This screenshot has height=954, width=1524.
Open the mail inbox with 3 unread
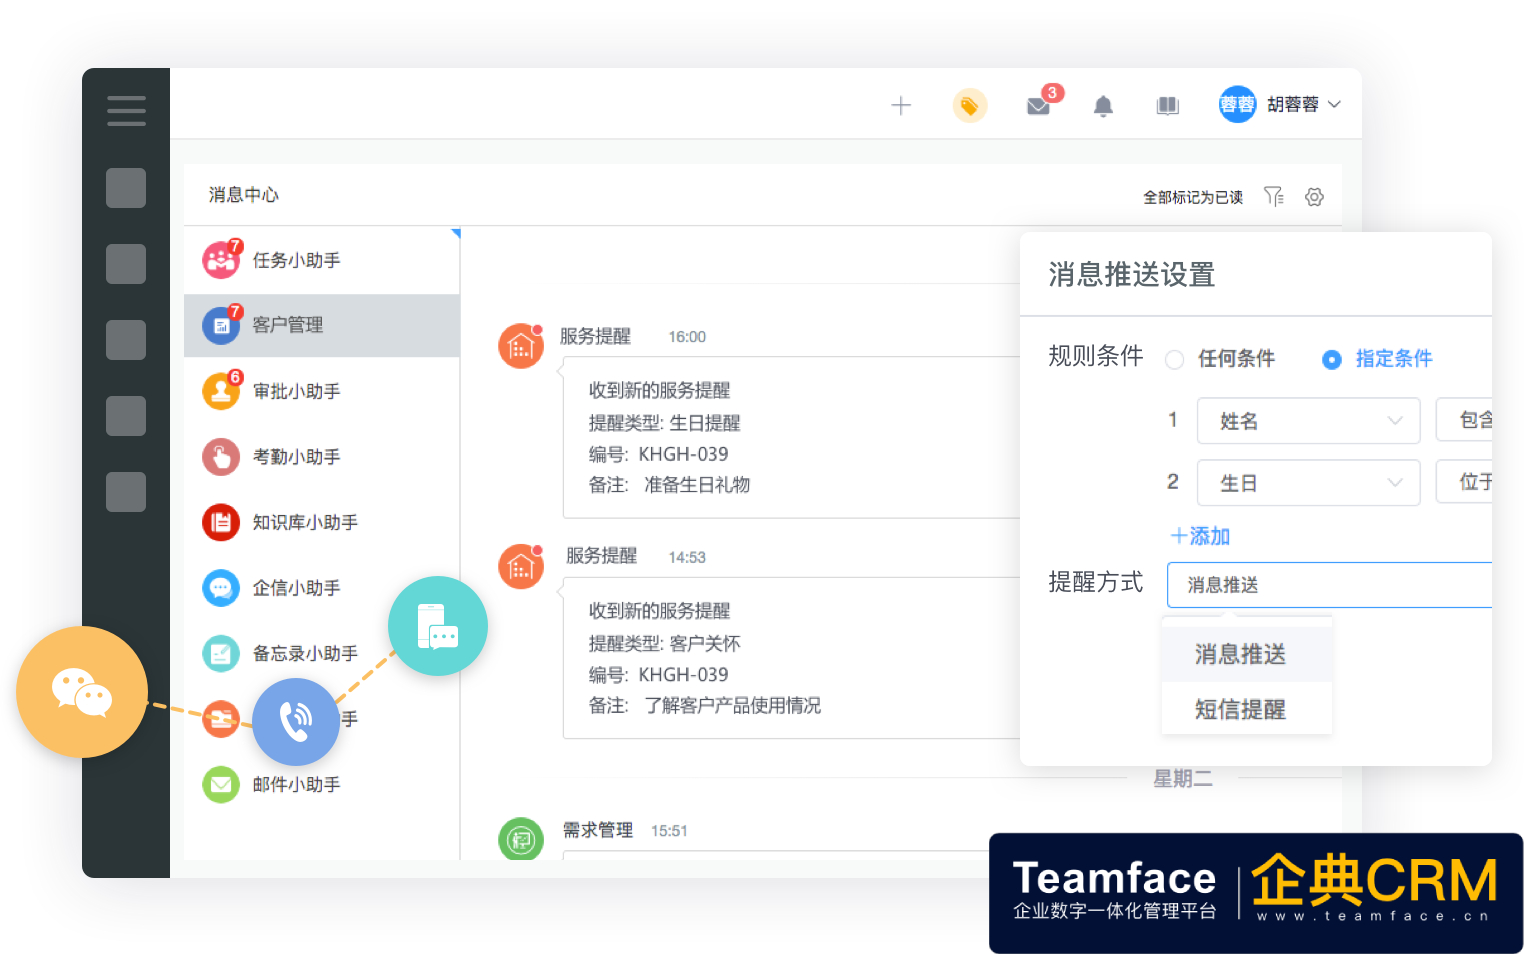(x=1038, y=106)
